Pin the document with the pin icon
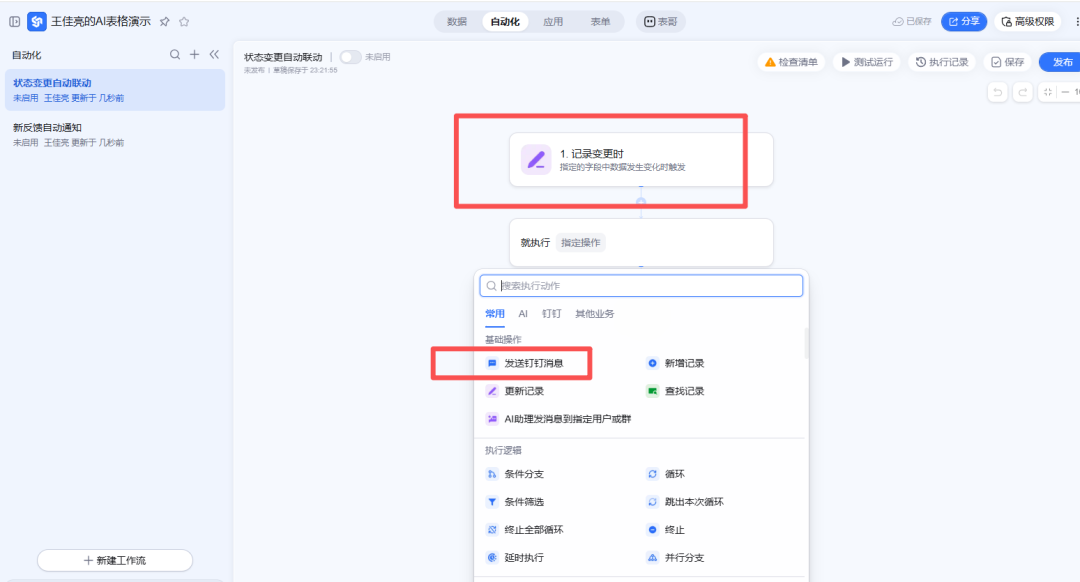The image size is (1080, 582). 165,21
